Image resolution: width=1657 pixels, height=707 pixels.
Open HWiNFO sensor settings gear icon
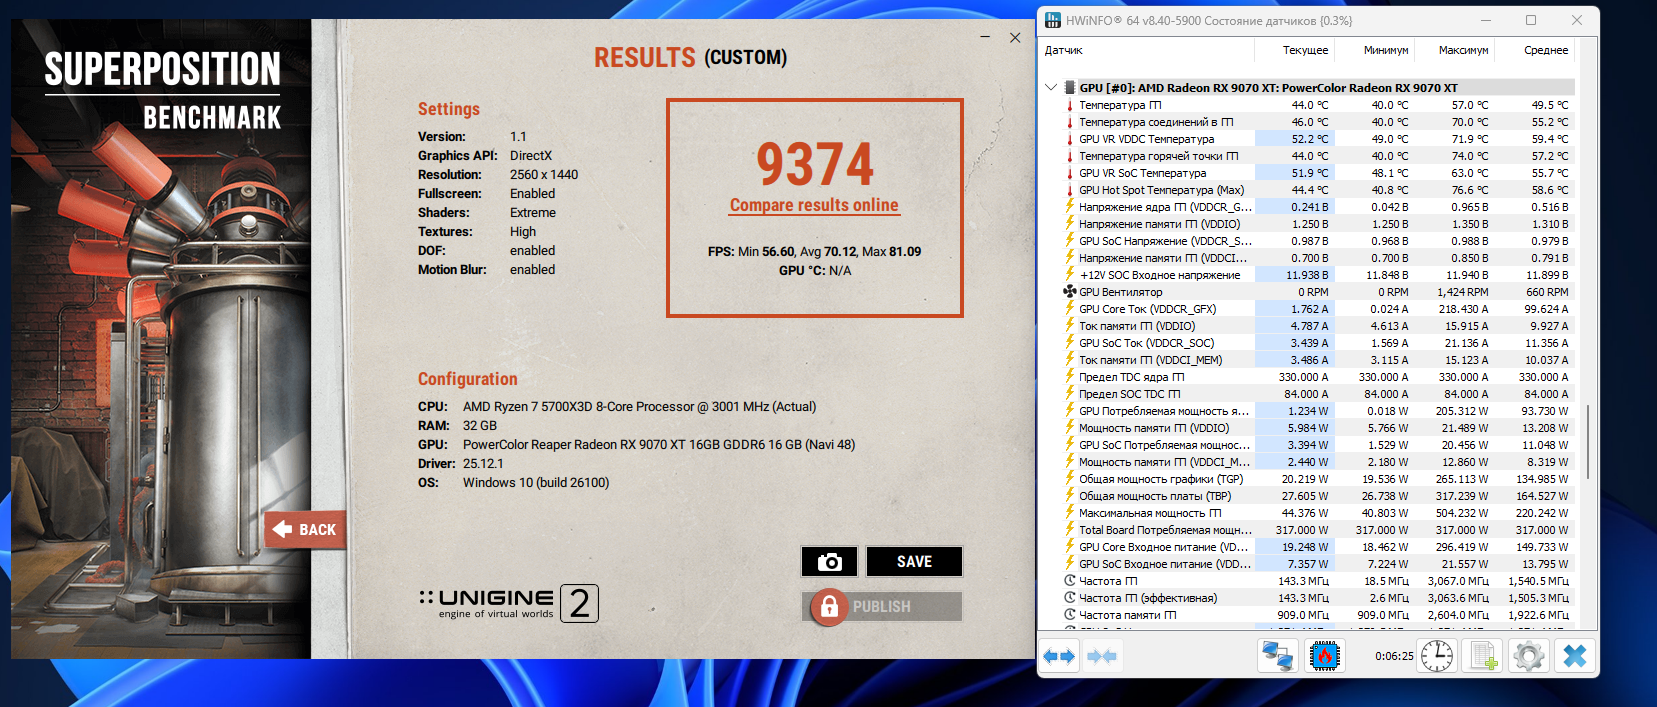coord(1528,656)
